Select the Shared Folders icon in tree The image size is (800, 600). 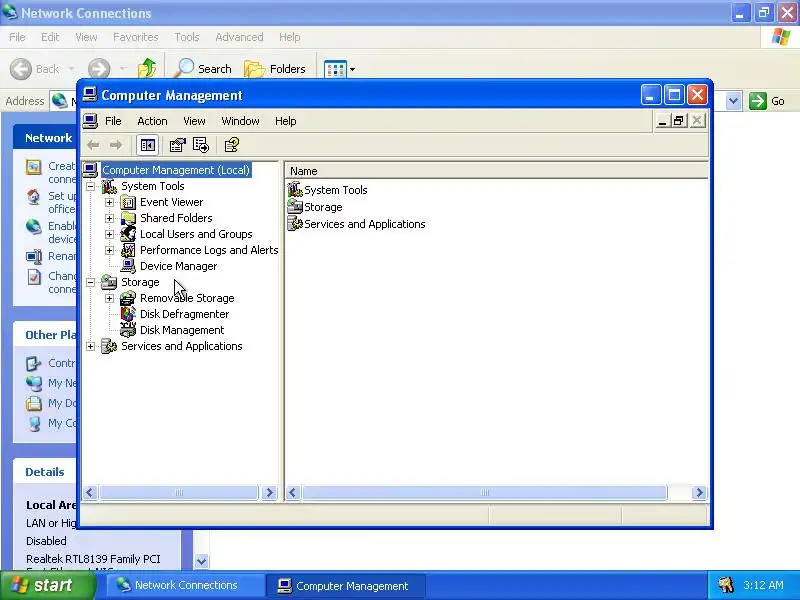[128, 218]
